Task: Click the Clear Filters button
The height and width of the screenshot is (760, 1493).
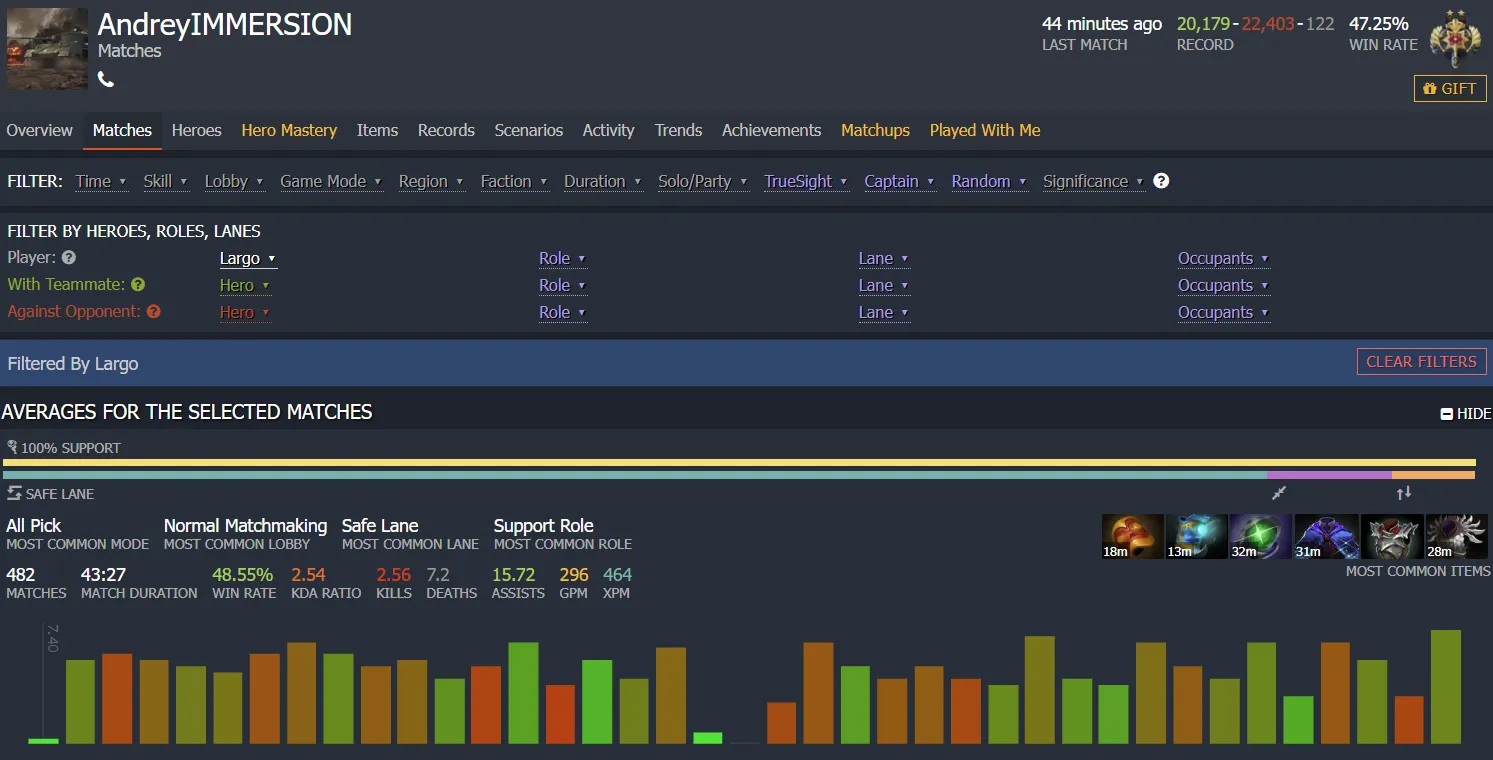Action: (x=1421, y=362)
